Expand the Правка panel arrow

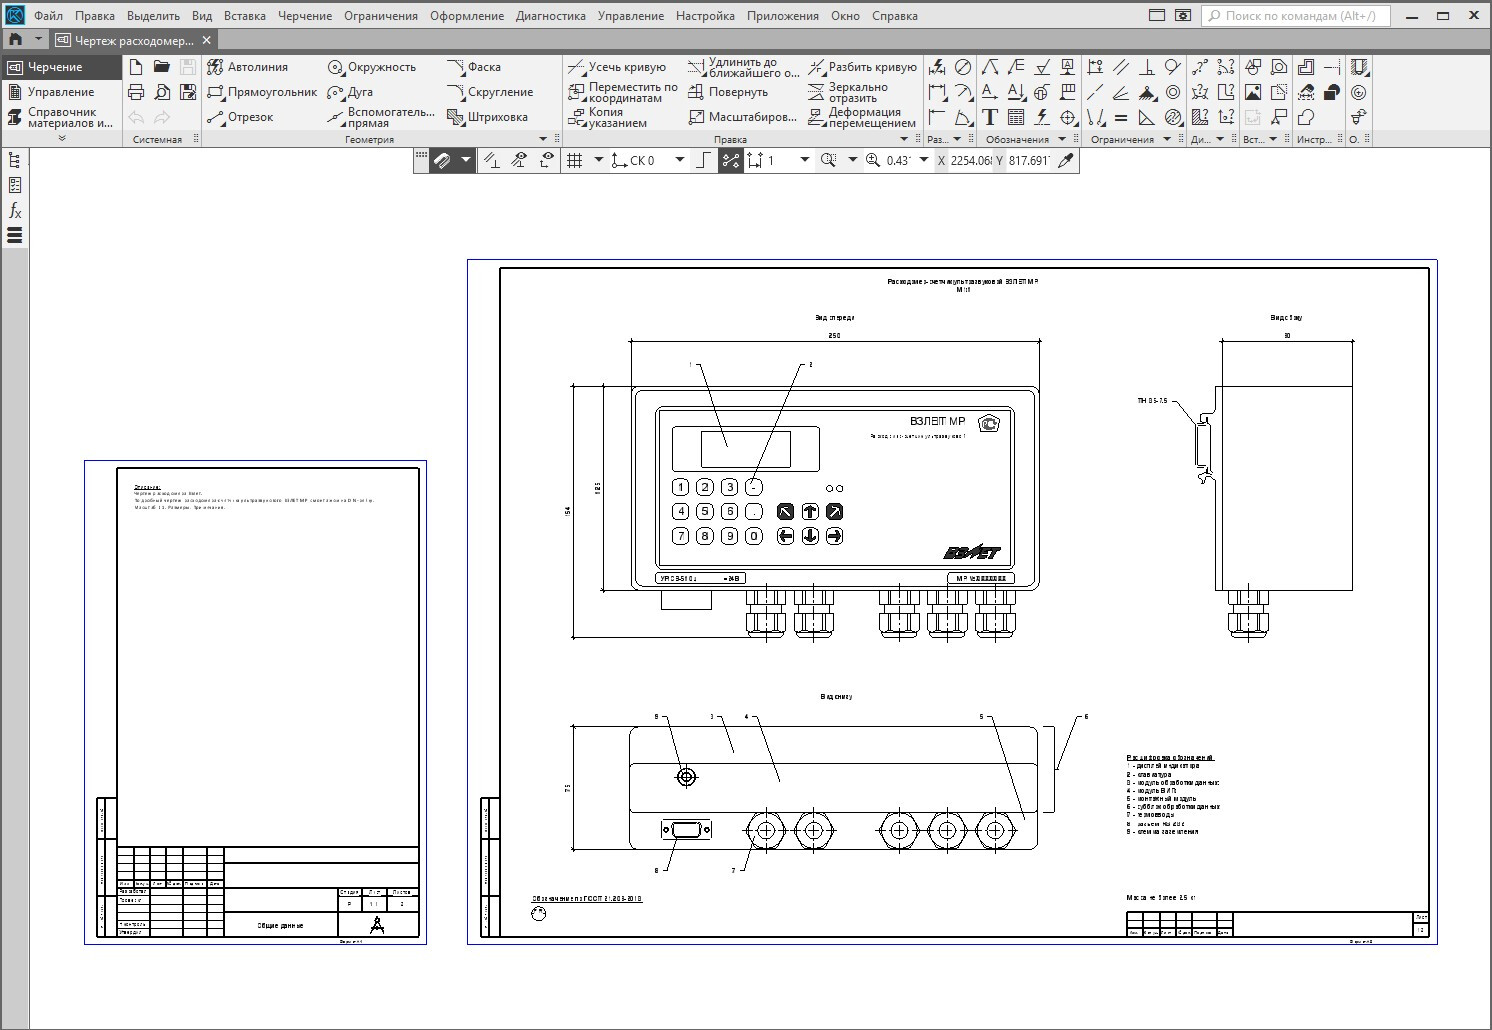[905, 139]
